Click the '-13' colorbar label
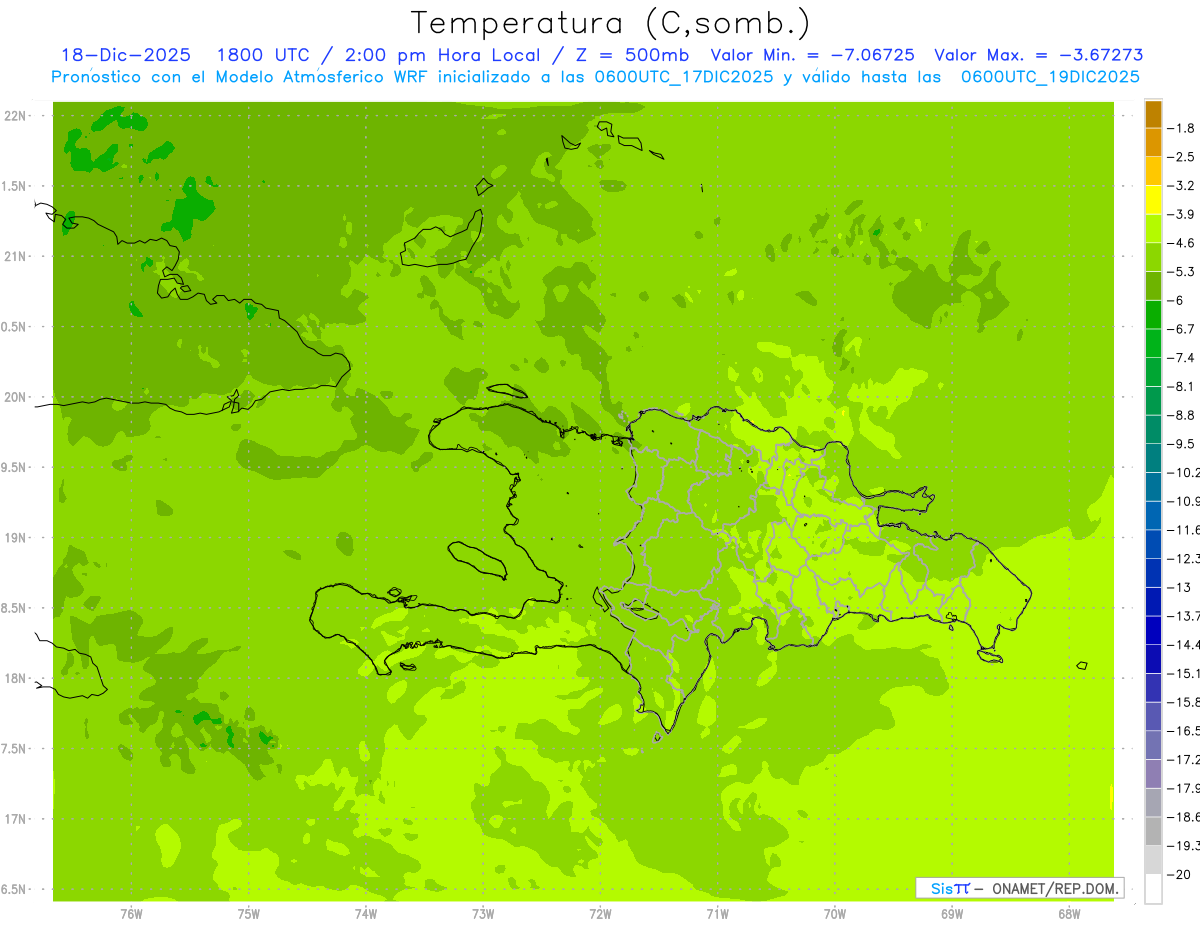Viewport: 1200px width, 927px height. coord(1180,587)
